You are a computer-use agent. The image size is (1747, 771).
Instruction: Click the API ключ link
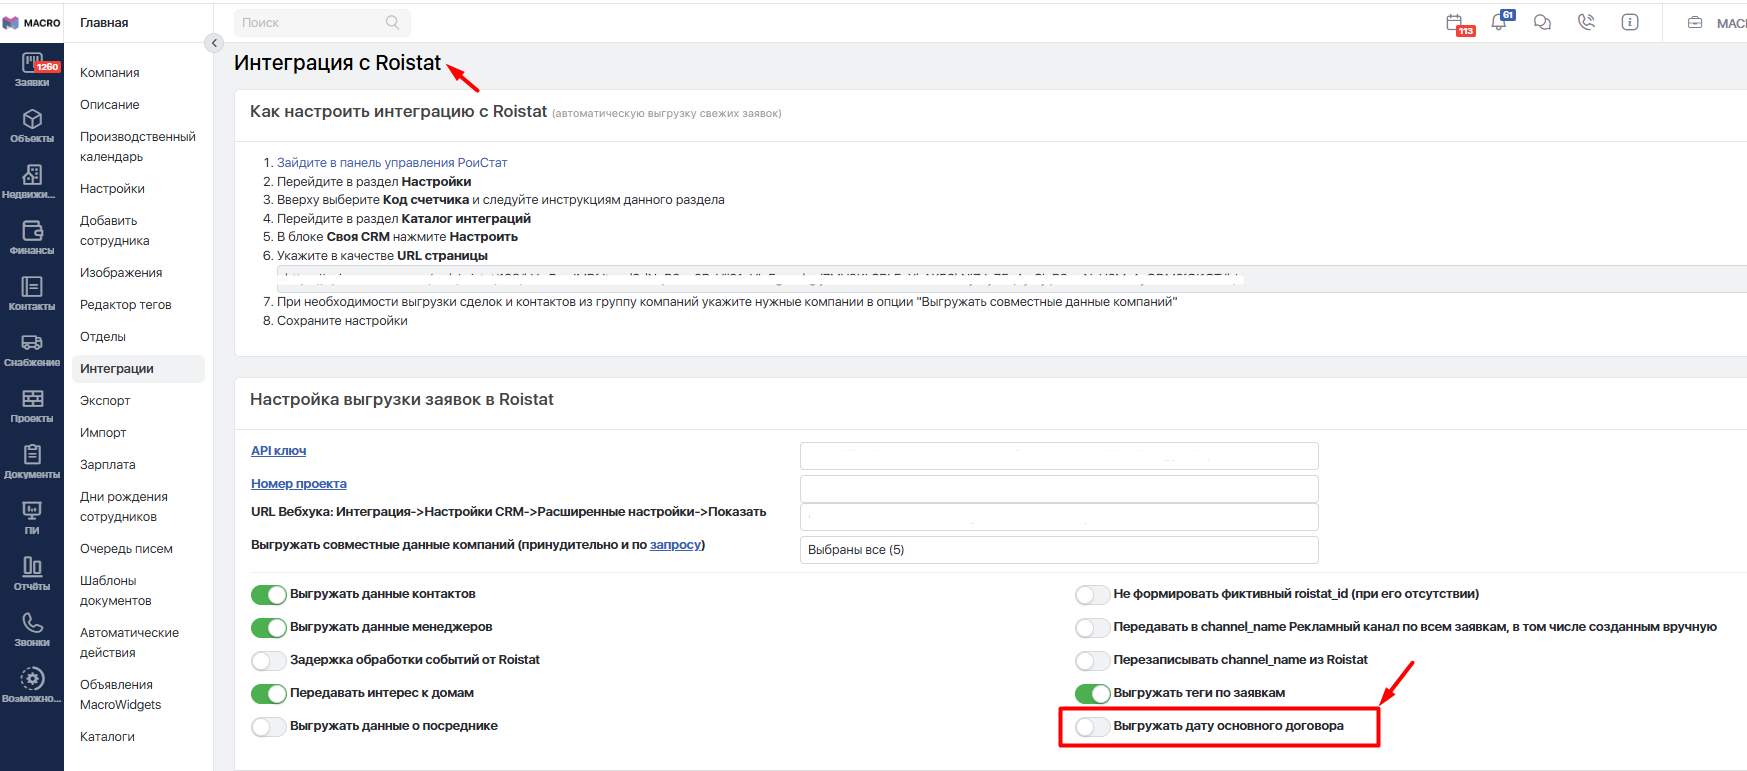pyautogui.click(x=278, y=451)
